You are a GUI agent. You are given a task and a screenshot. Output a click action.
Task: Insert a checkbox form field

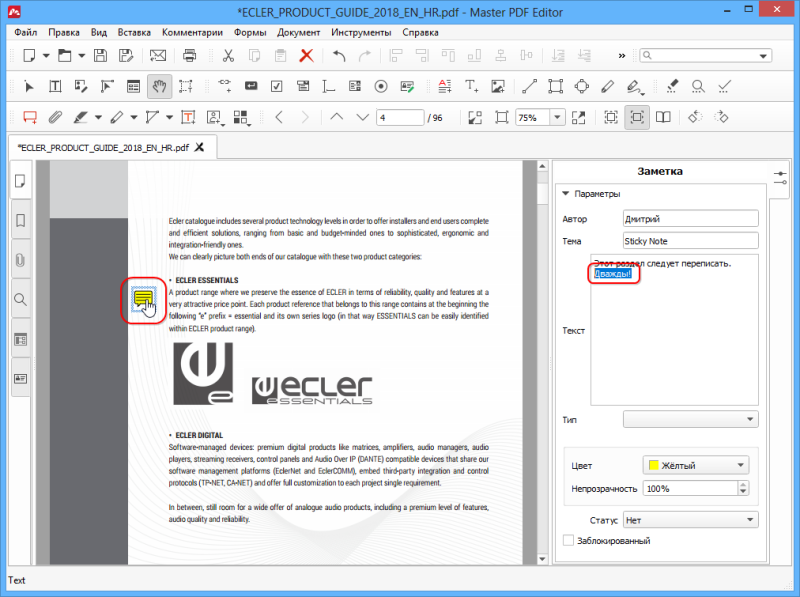(x=277, y=86)
